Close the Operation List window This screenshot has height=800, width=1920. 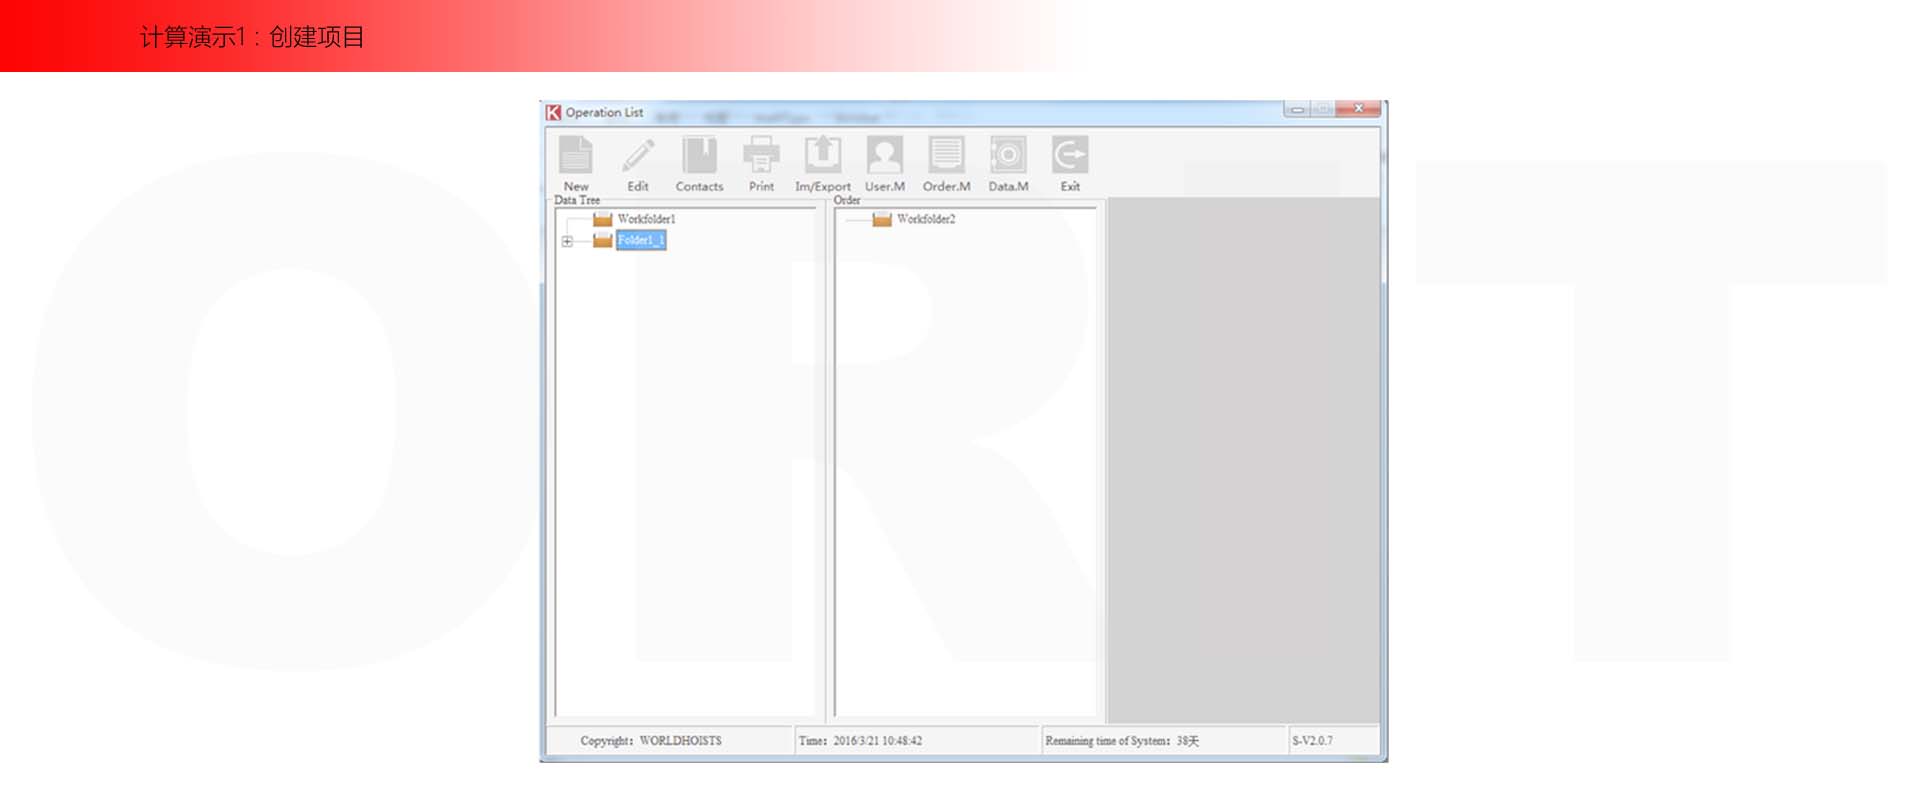coord(1358,109)
